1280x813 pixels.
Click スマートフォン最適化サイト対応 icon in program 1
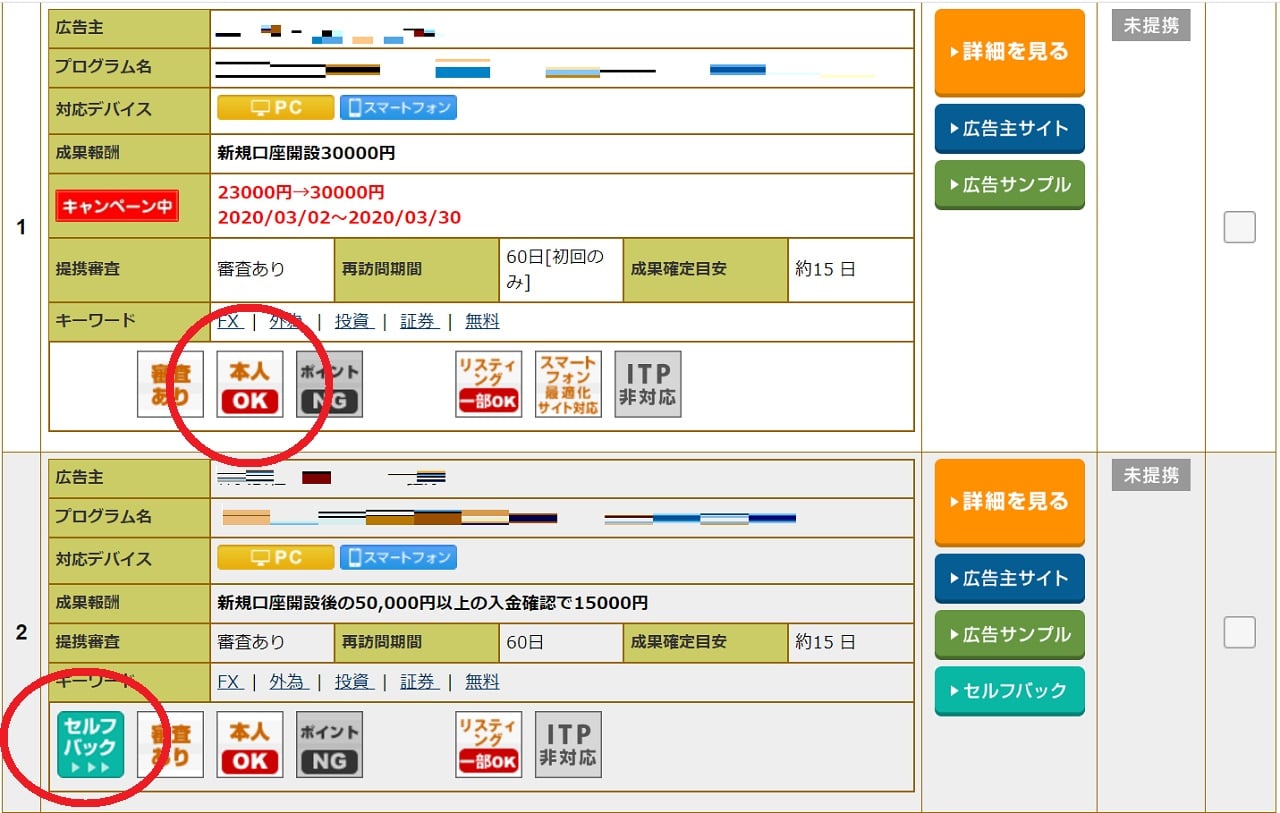568,384
